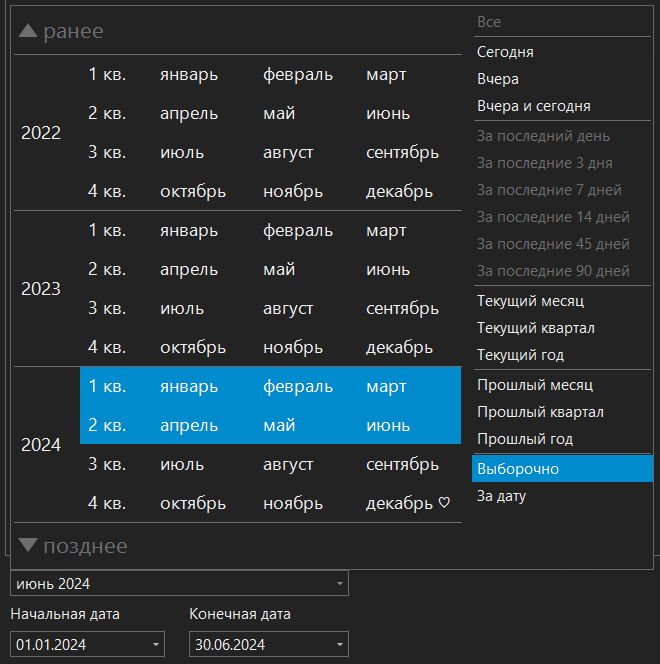Open the Начальная дата date picker arrow
Viewport: 660px width, 664px height.
[156, 645]
